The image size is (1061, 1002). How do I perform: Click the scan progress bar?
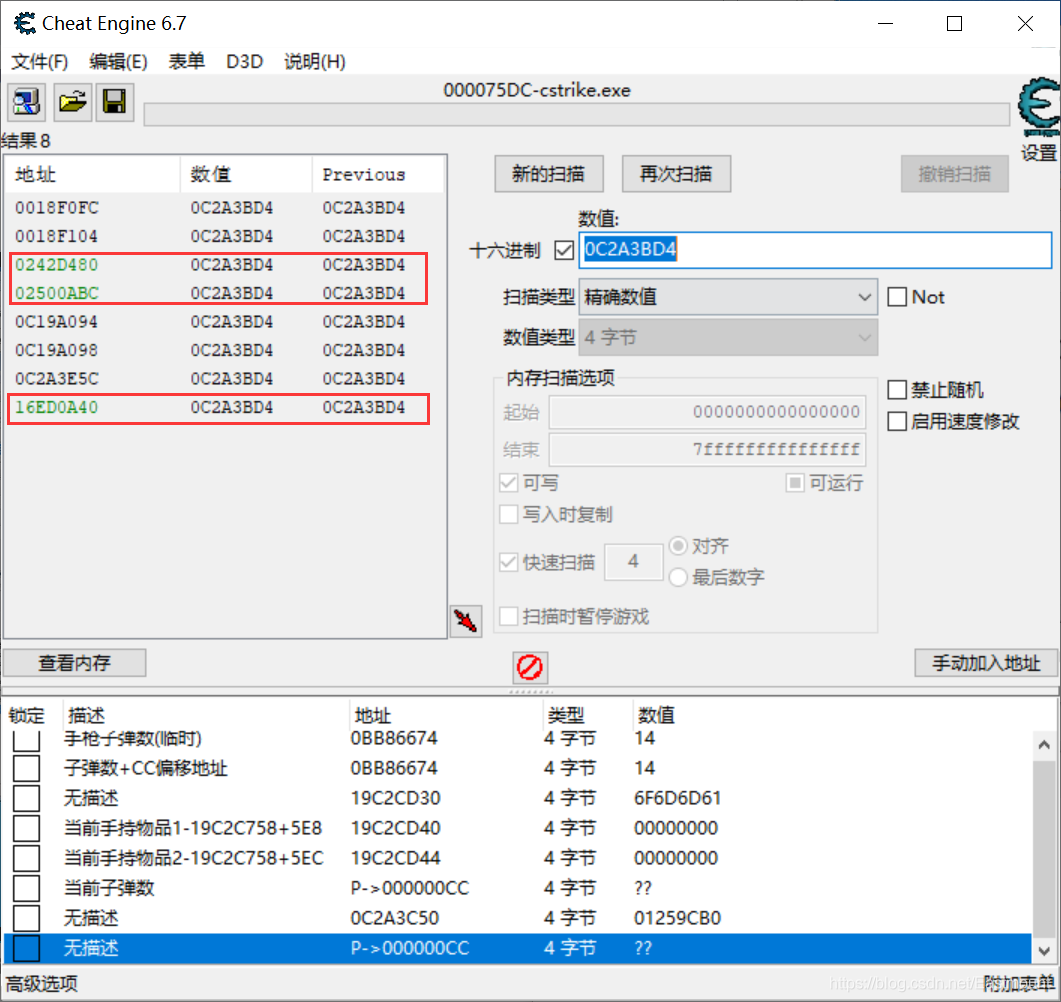pos(577,115)
